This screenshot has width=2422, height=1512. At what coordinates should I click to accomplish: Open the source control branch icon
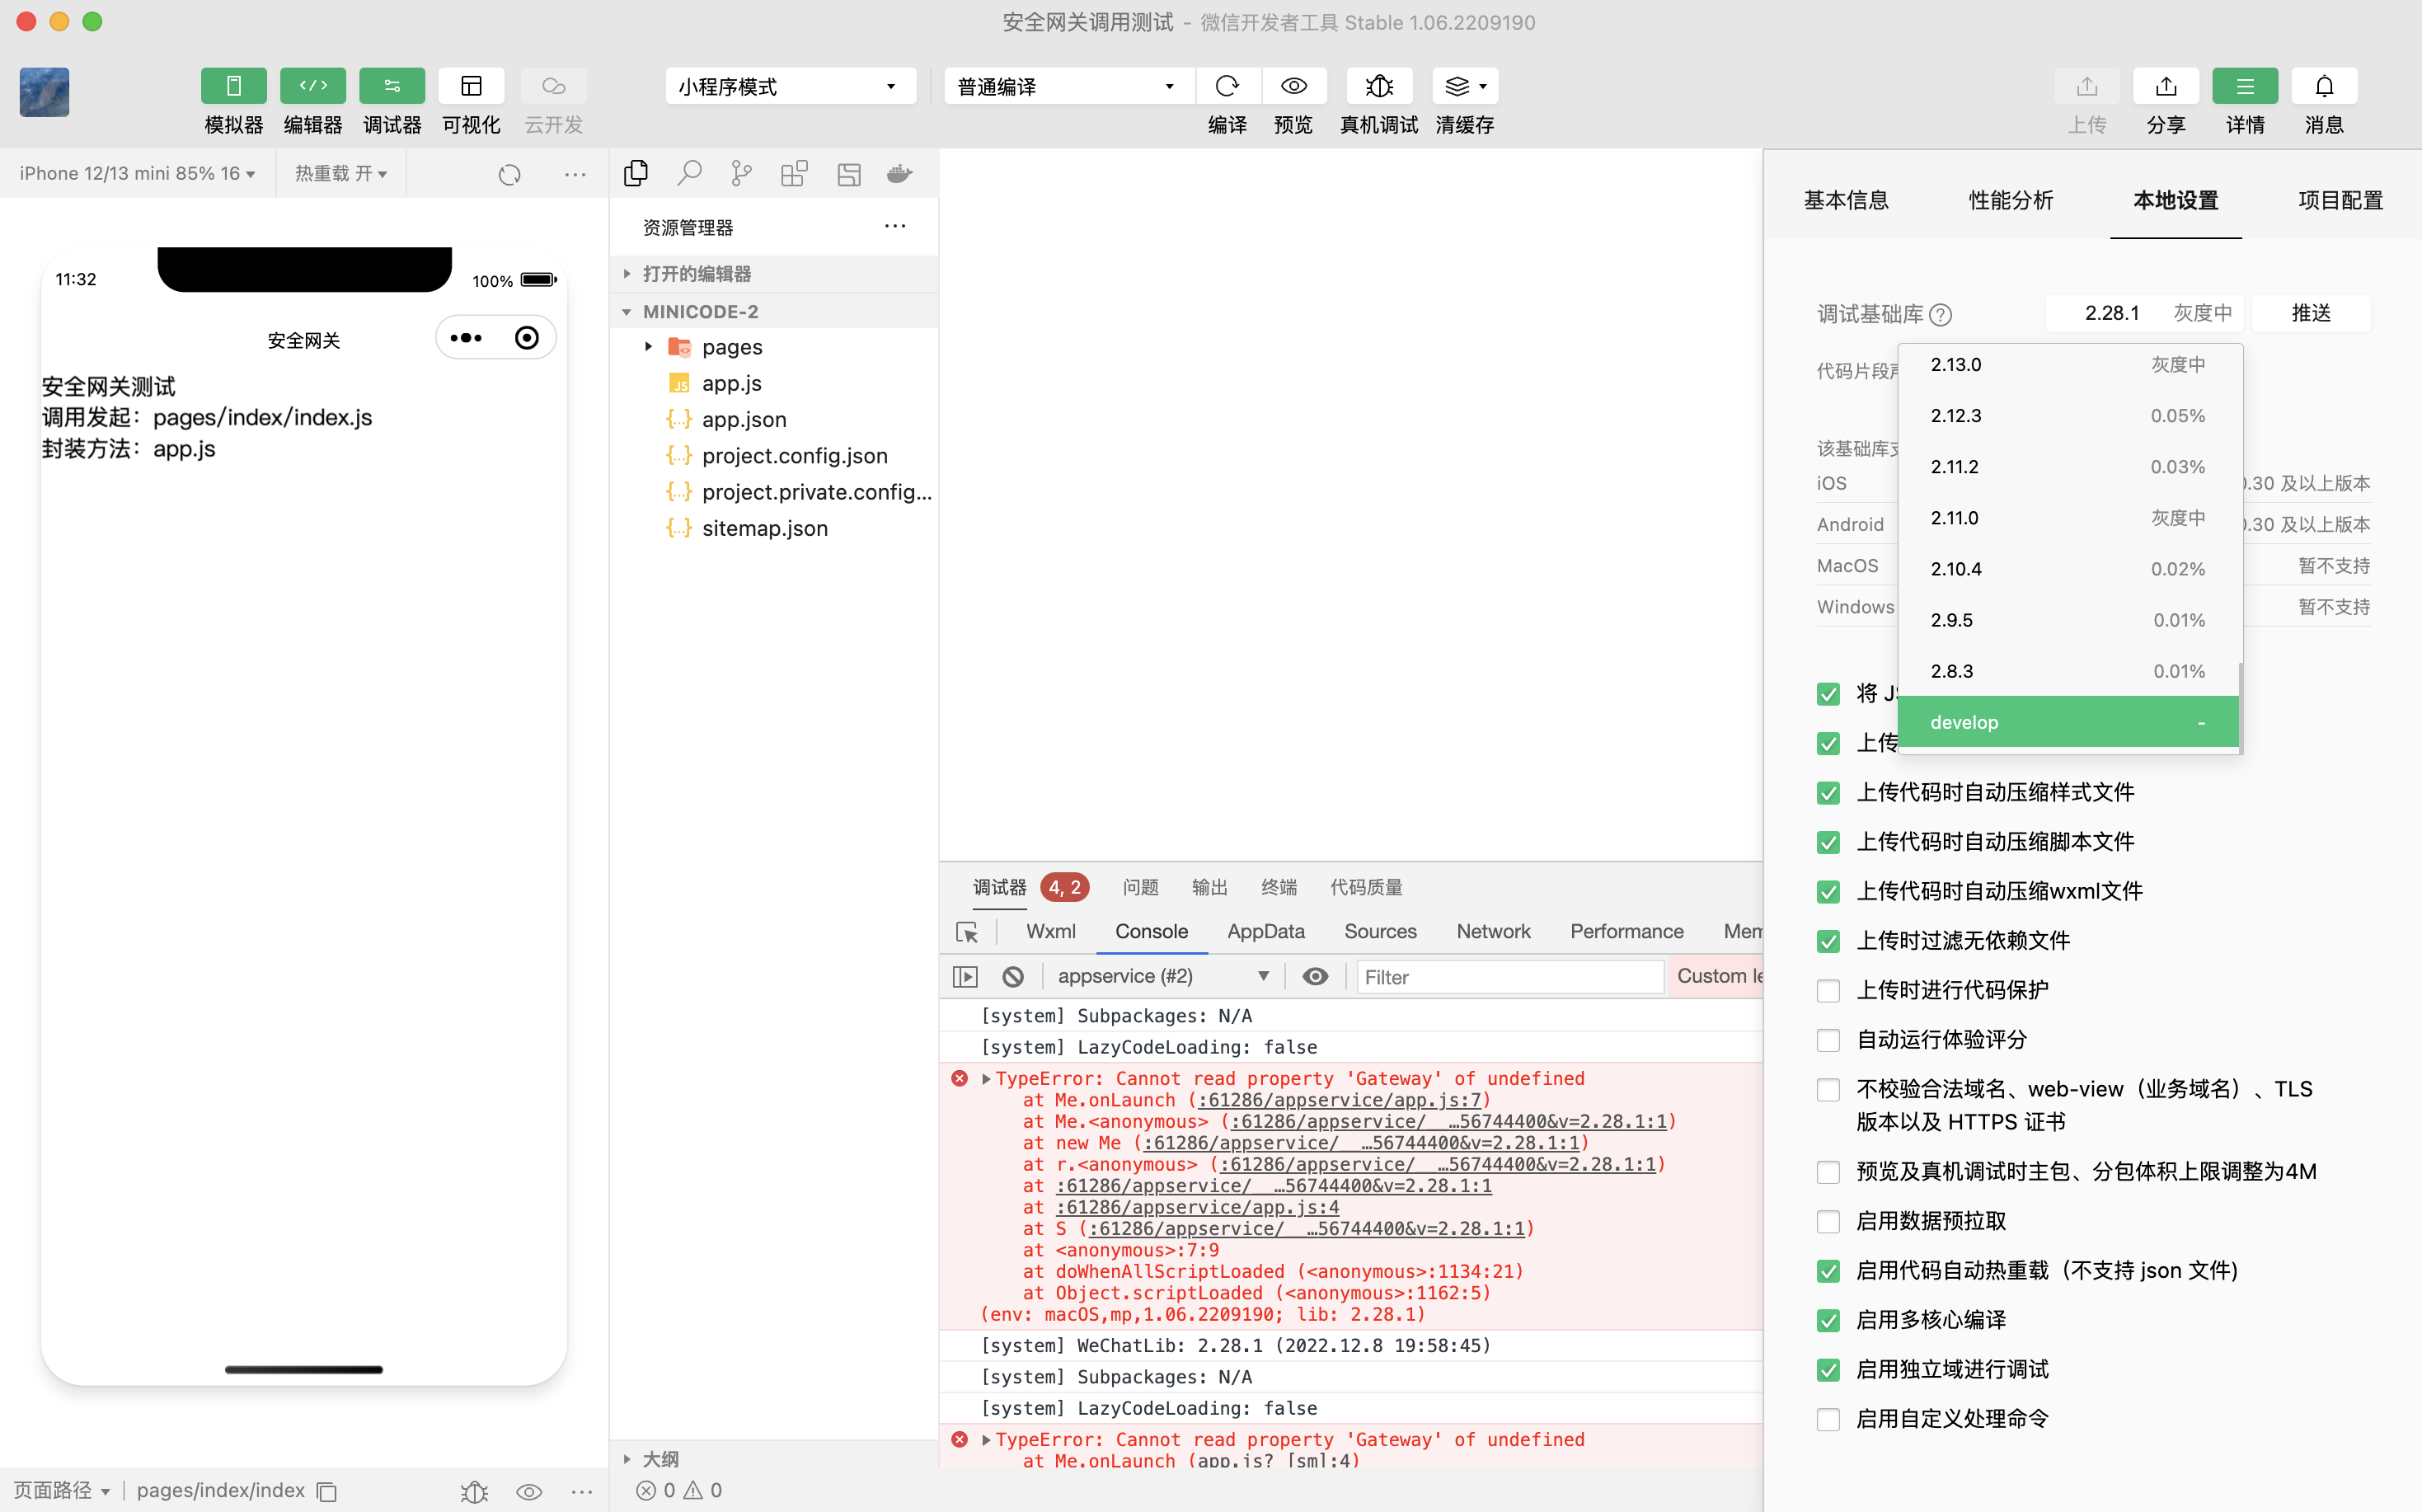741,174
